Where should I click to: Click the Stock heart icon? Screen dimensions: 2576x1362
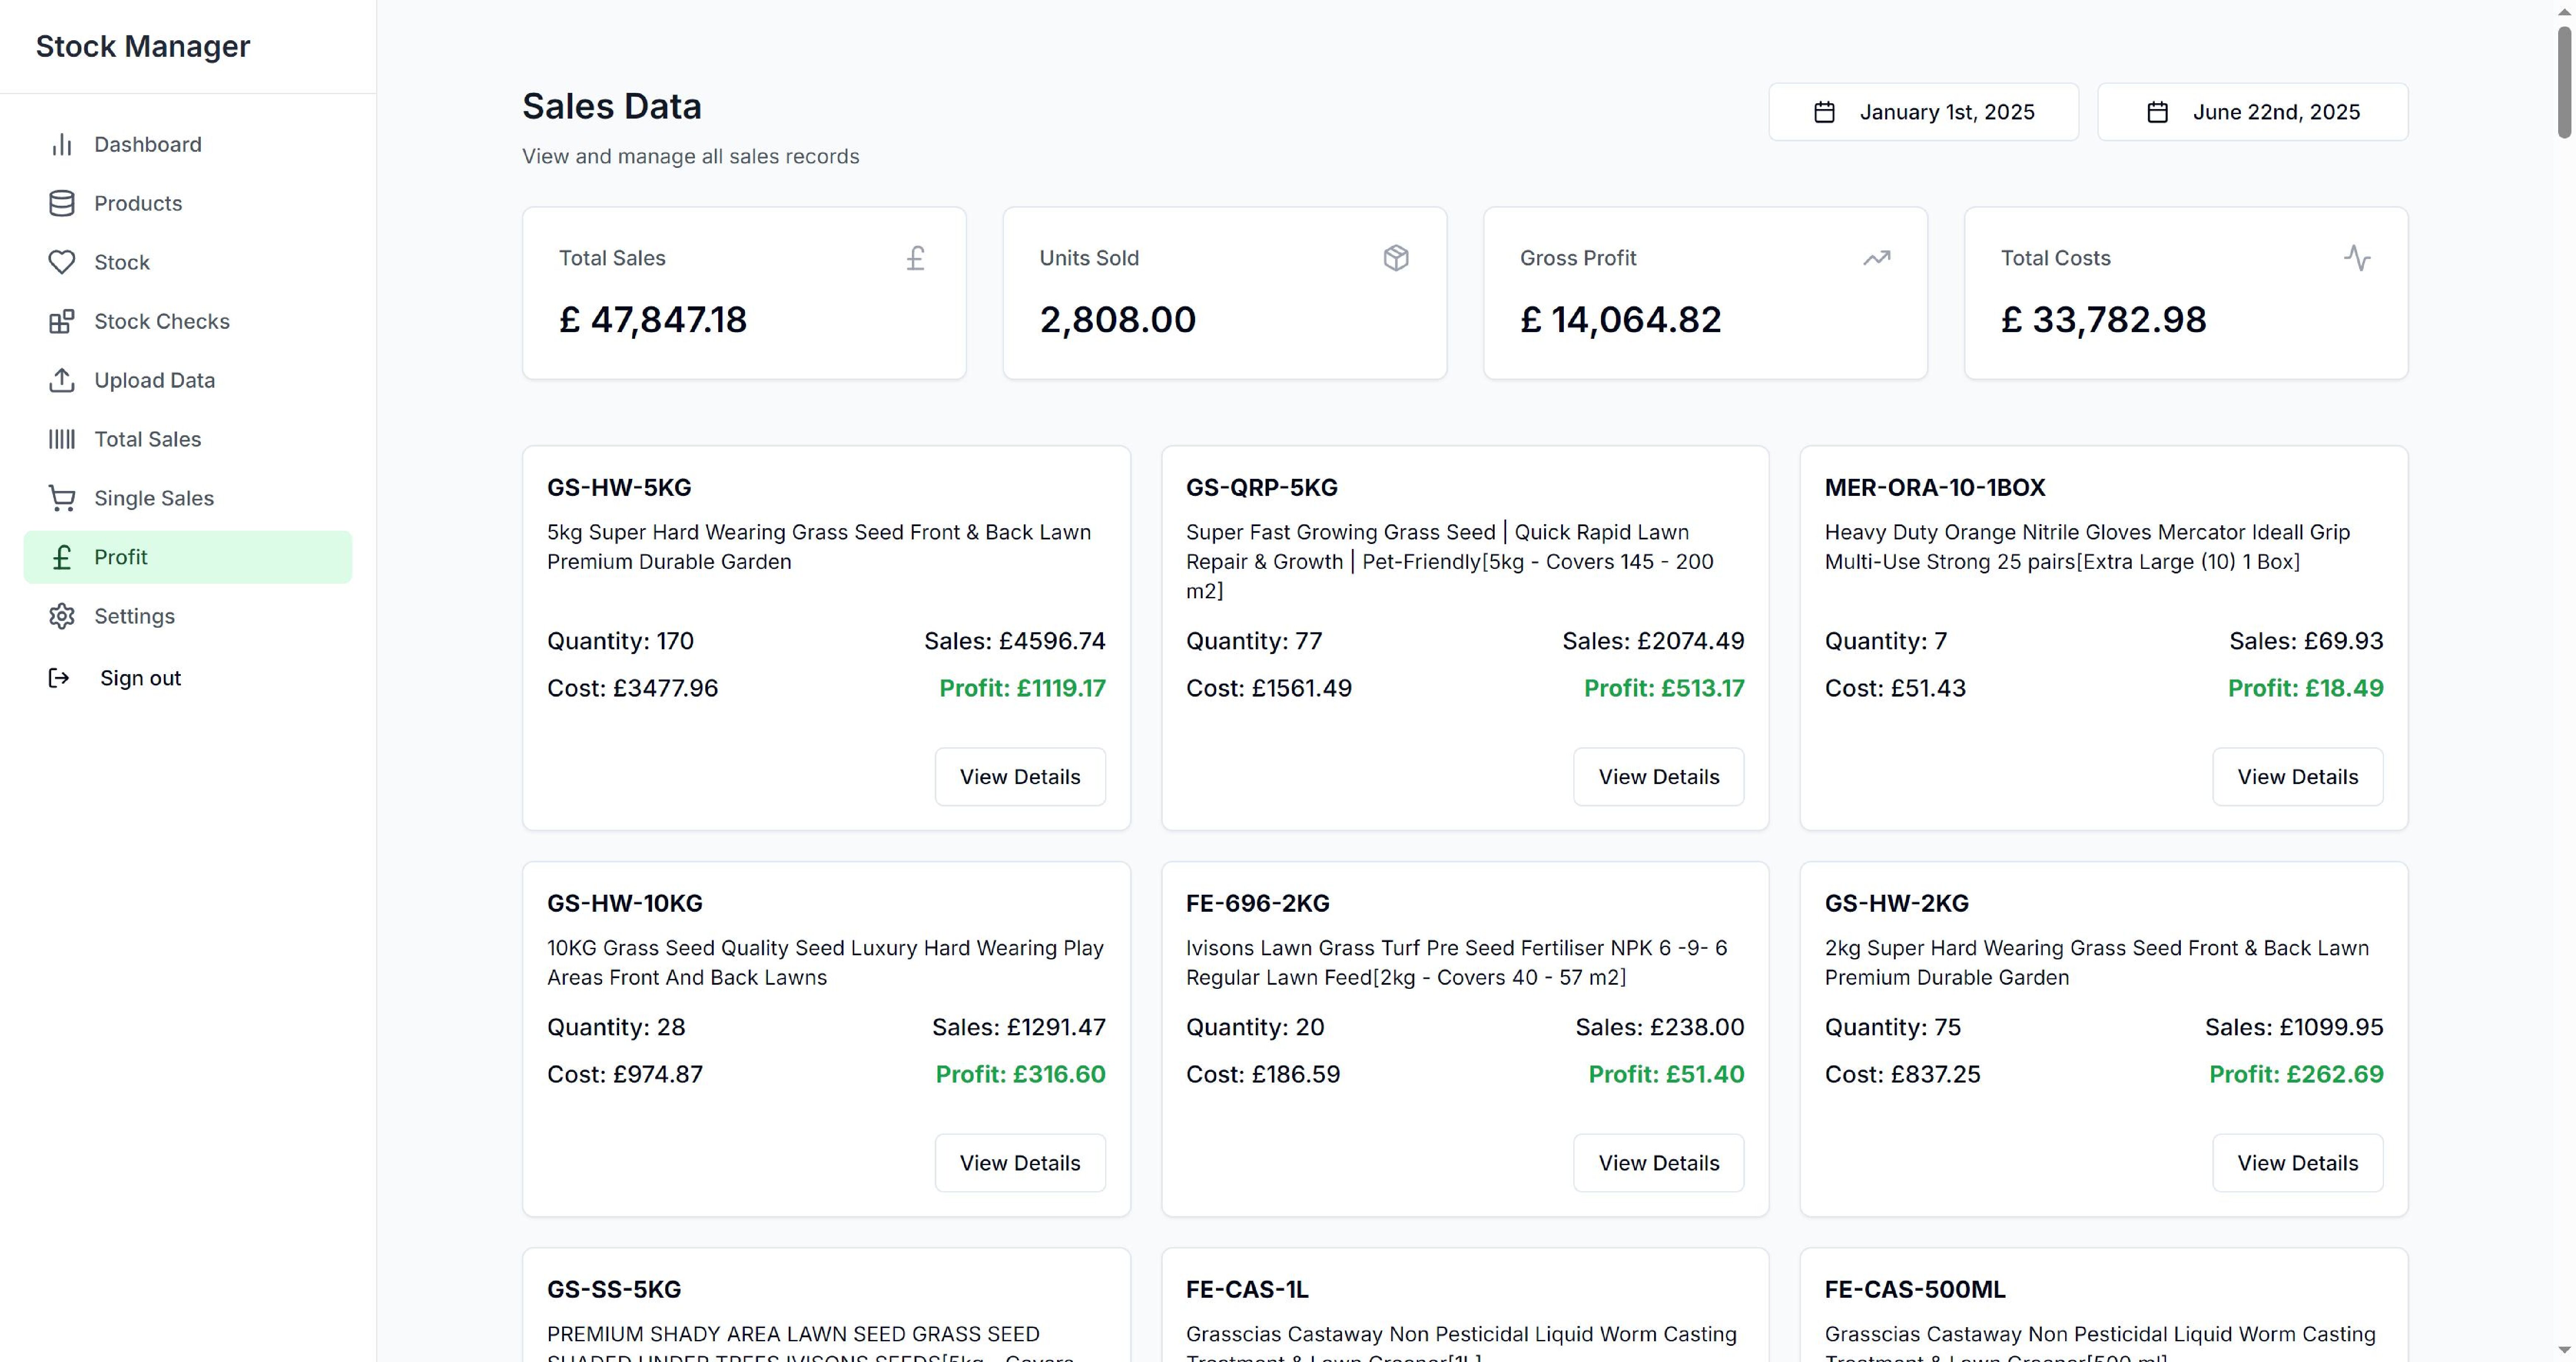[62, 262]
